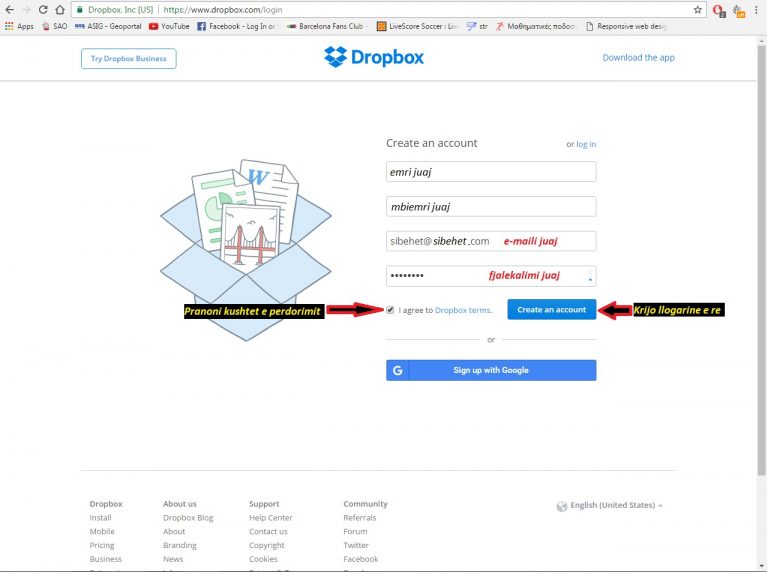Expand the English (United States) language selector
768x572 pixels.
pos(610,505)
